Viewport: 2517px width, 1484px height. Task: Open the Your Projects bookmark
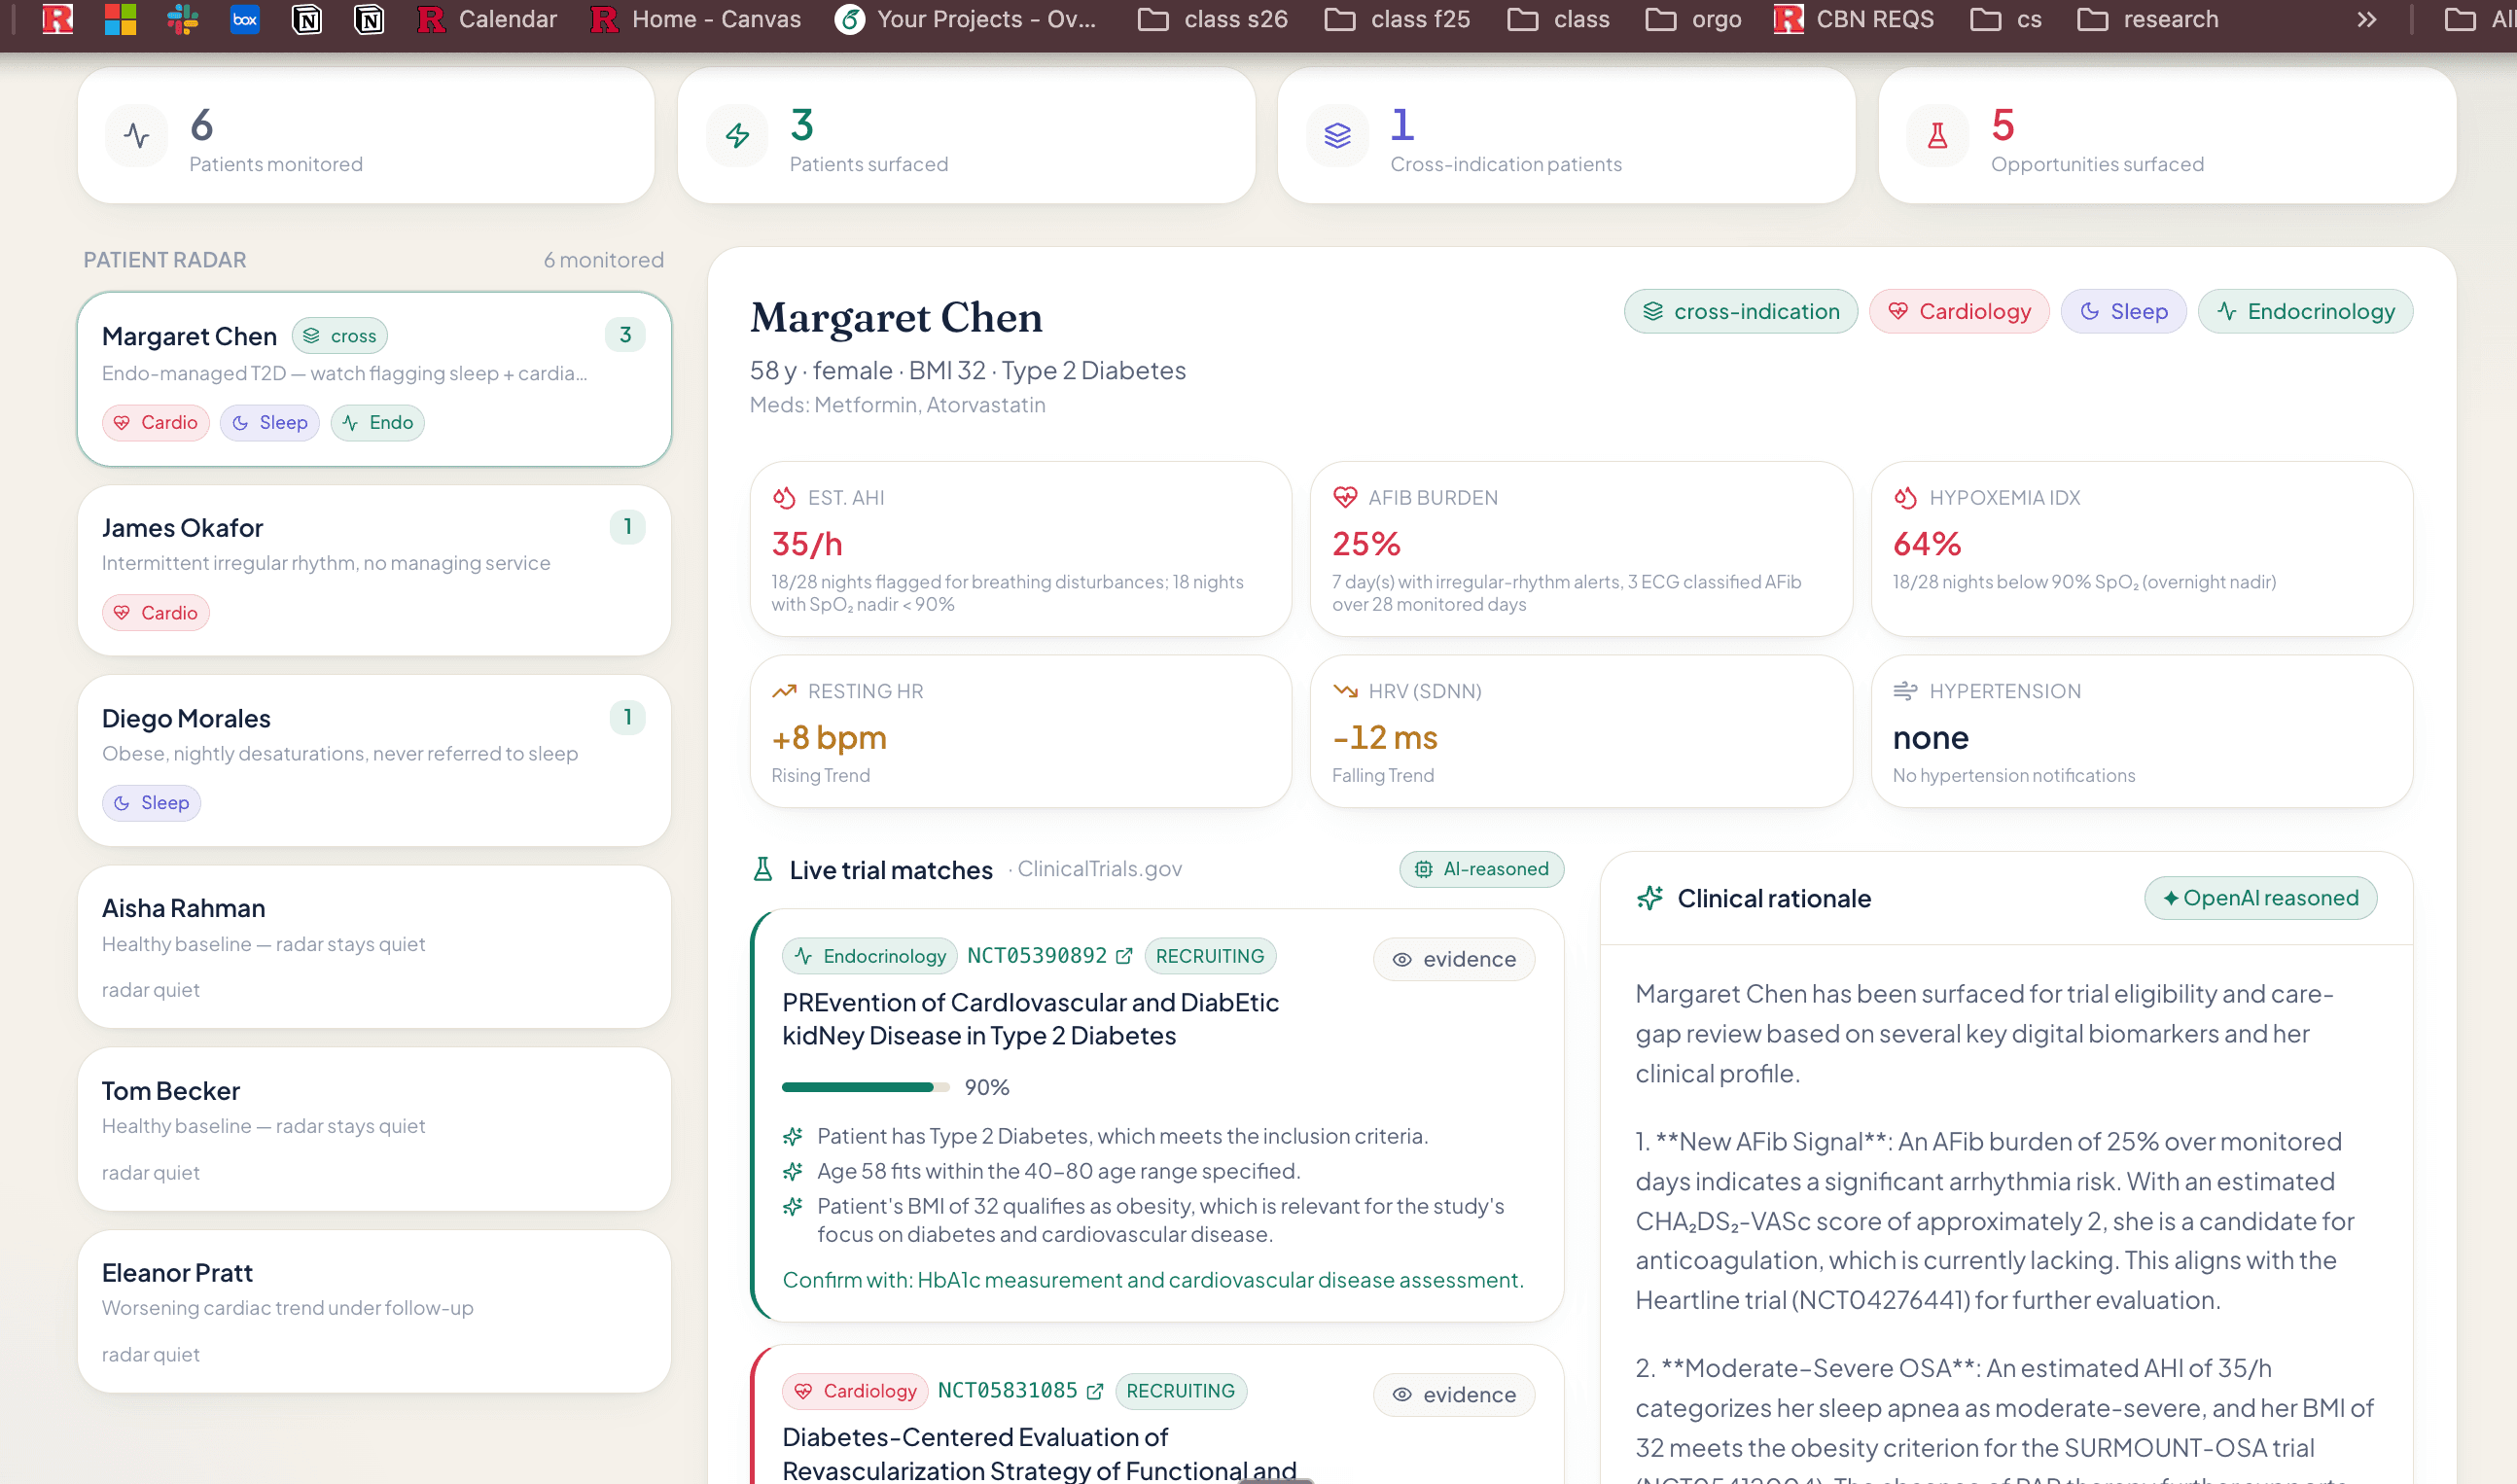coord(965,19)
